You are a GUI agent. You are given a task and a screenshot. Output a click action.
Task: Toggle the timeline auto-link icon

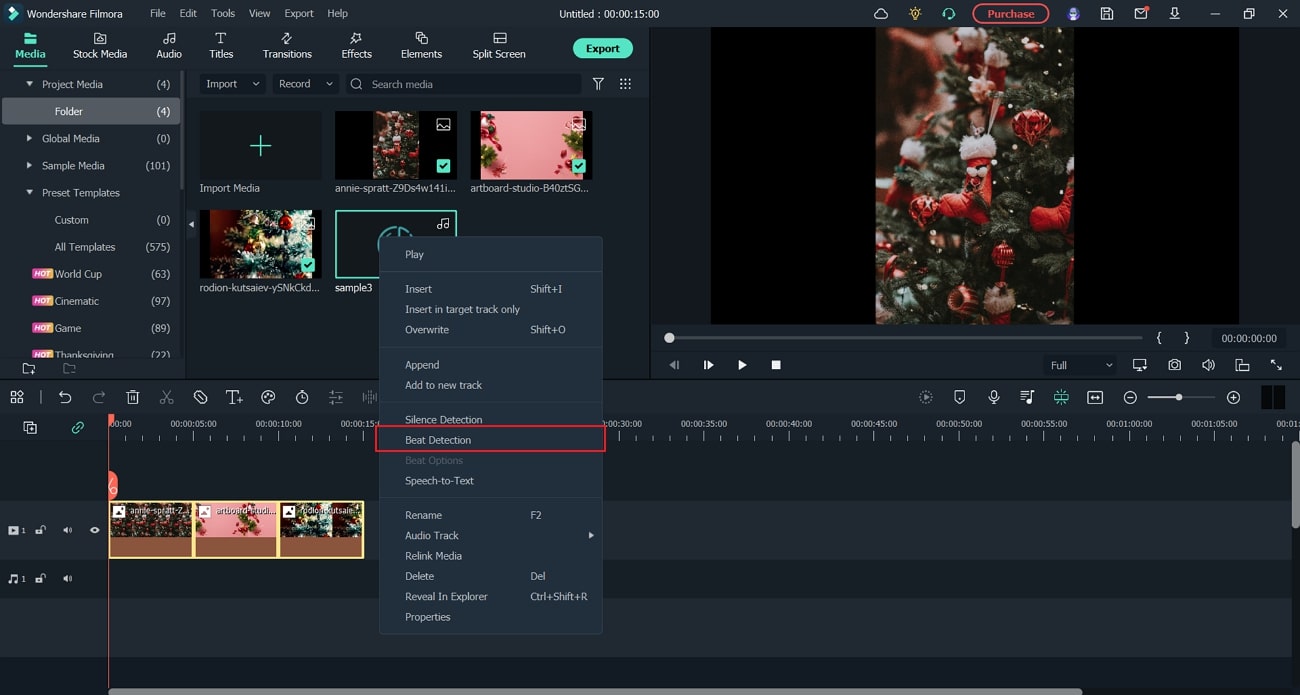77,427
